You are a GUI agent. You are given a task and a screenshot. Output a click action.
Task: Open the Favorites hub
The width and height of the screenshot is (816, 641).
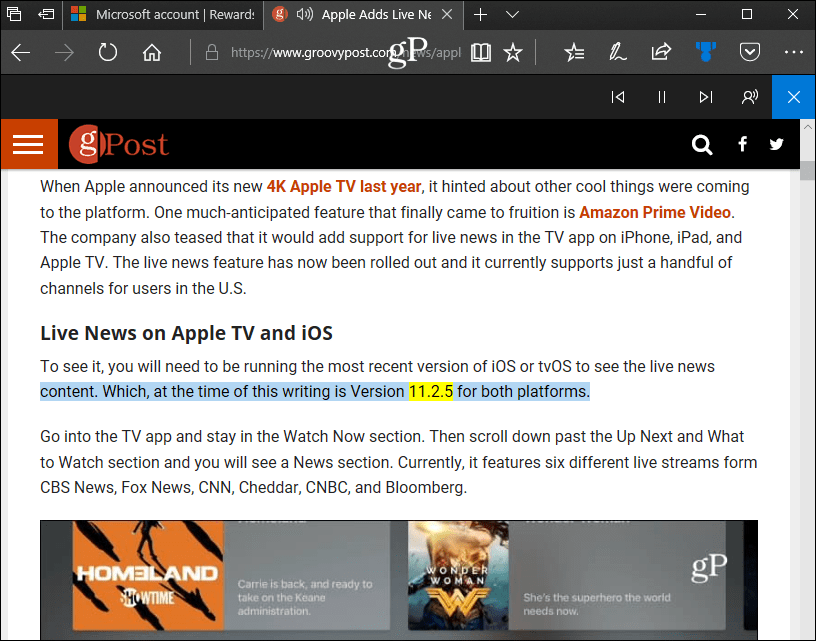[574, 52]
